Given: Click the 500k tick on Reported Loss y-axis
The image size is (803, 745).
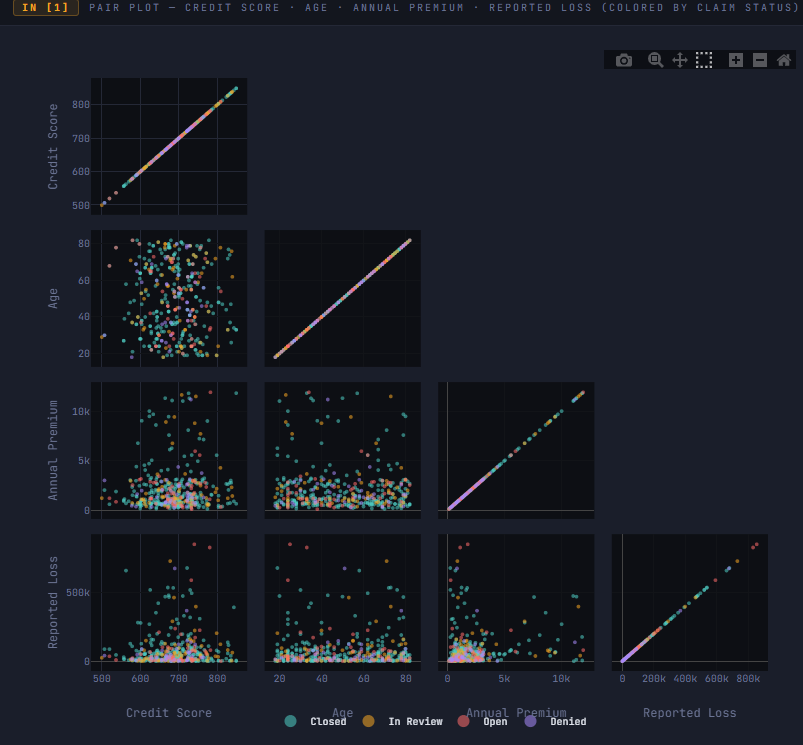Looking at the screenshot, I should (x=78, y=592).
